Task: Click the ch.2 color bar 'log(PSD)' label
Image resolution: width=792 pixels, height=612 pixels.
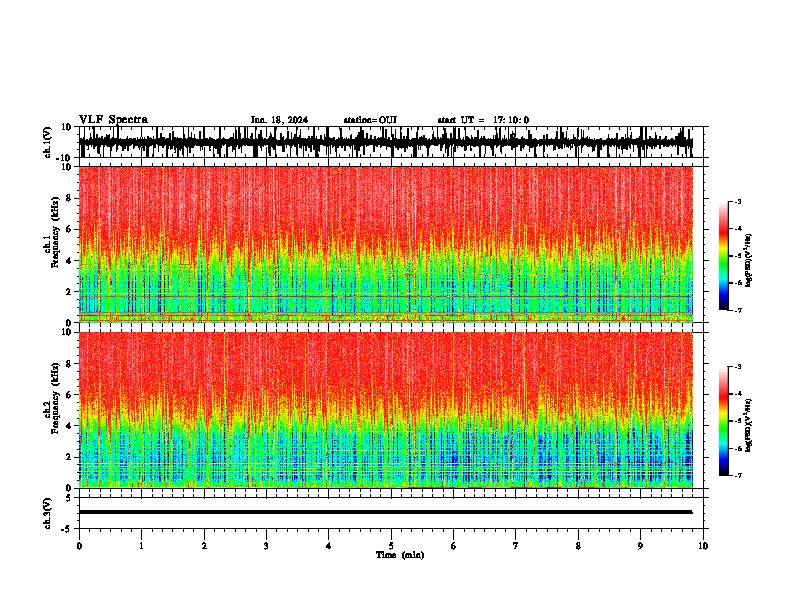Action: [x=749, y=425]
